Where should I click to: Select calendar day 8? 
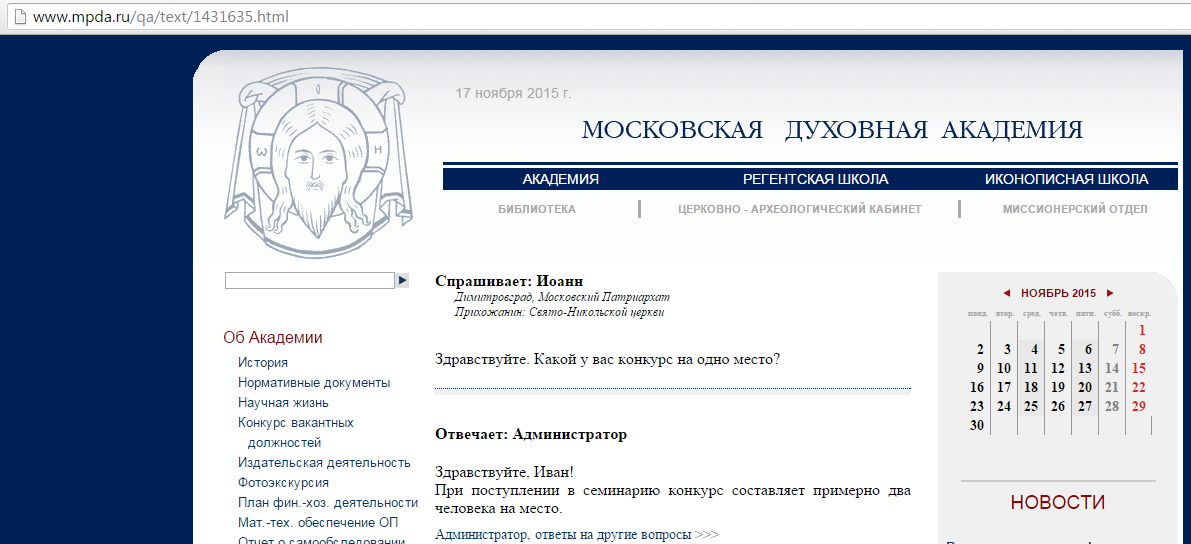coord(1142,349)
